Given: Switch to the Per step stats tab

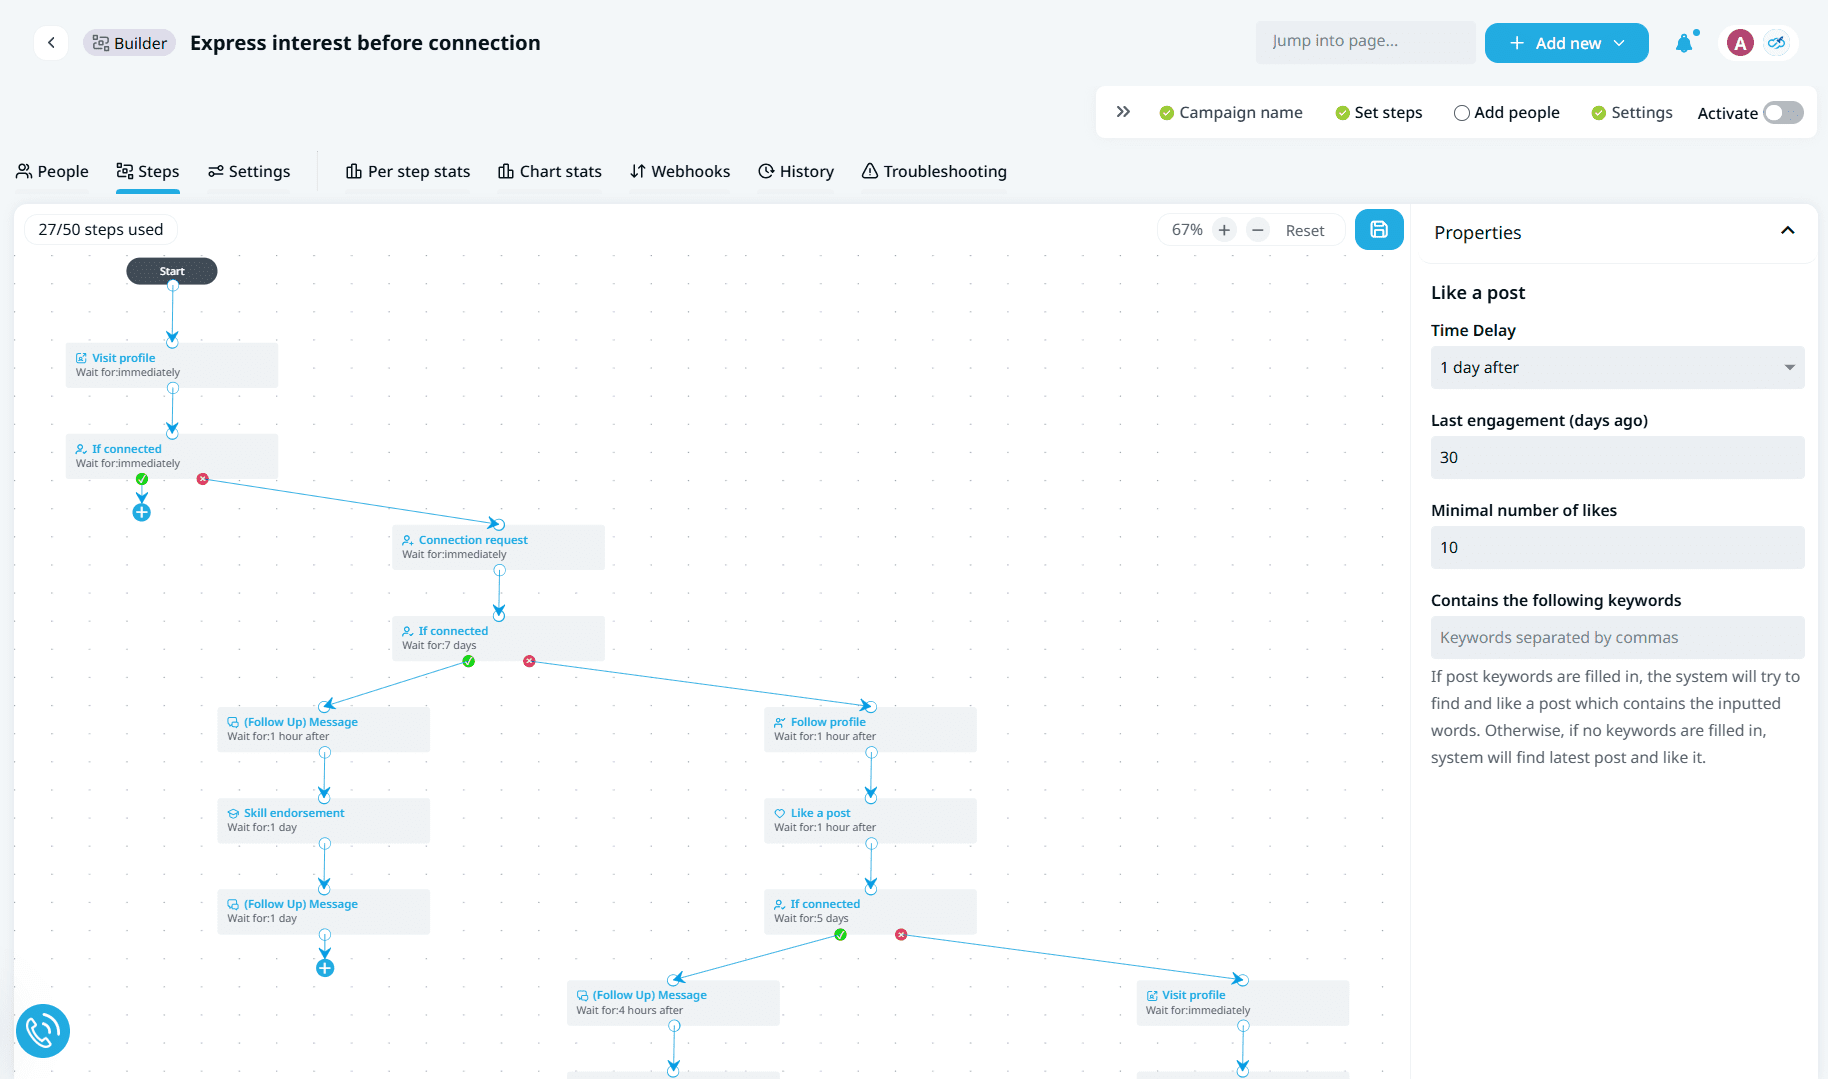Looking at the screenshot, I should point(408,172).
